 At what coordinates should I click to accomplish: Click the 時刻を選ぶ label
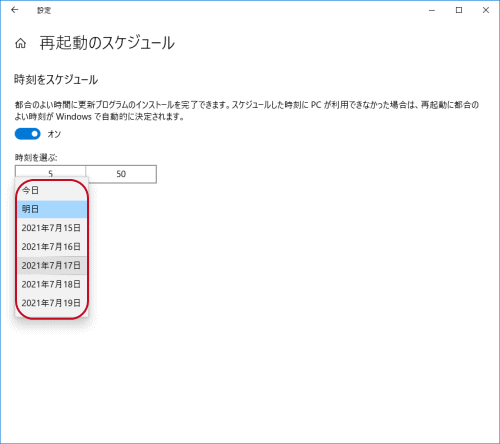click(x=36, y=157)
